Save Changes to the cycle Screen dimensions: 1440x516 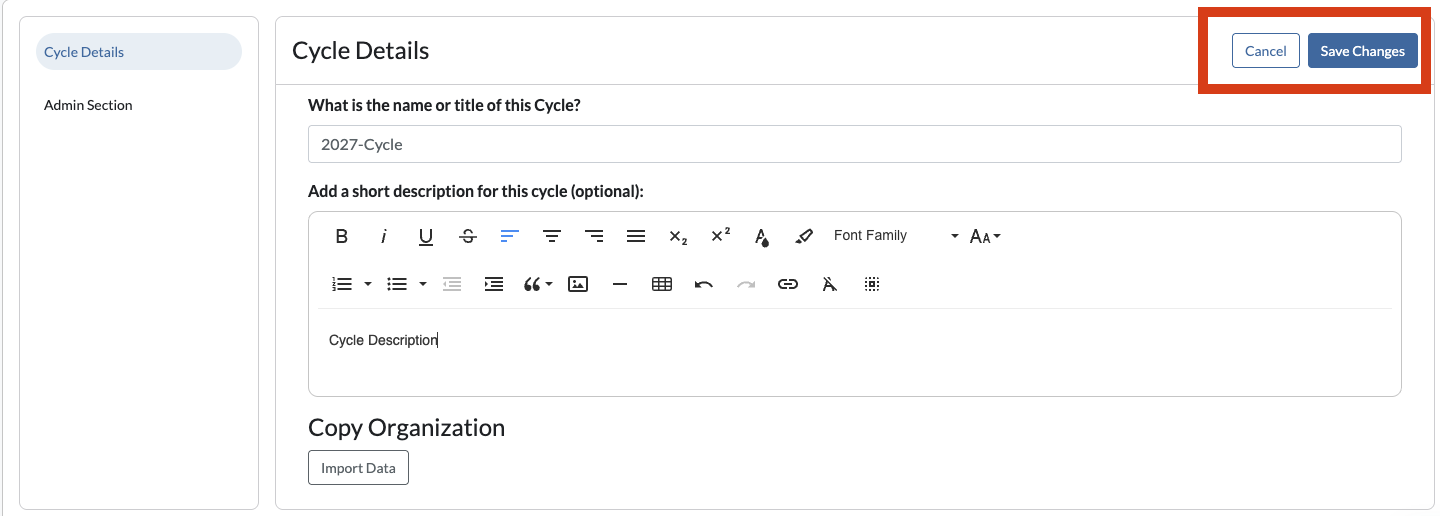click(1363, 51)
